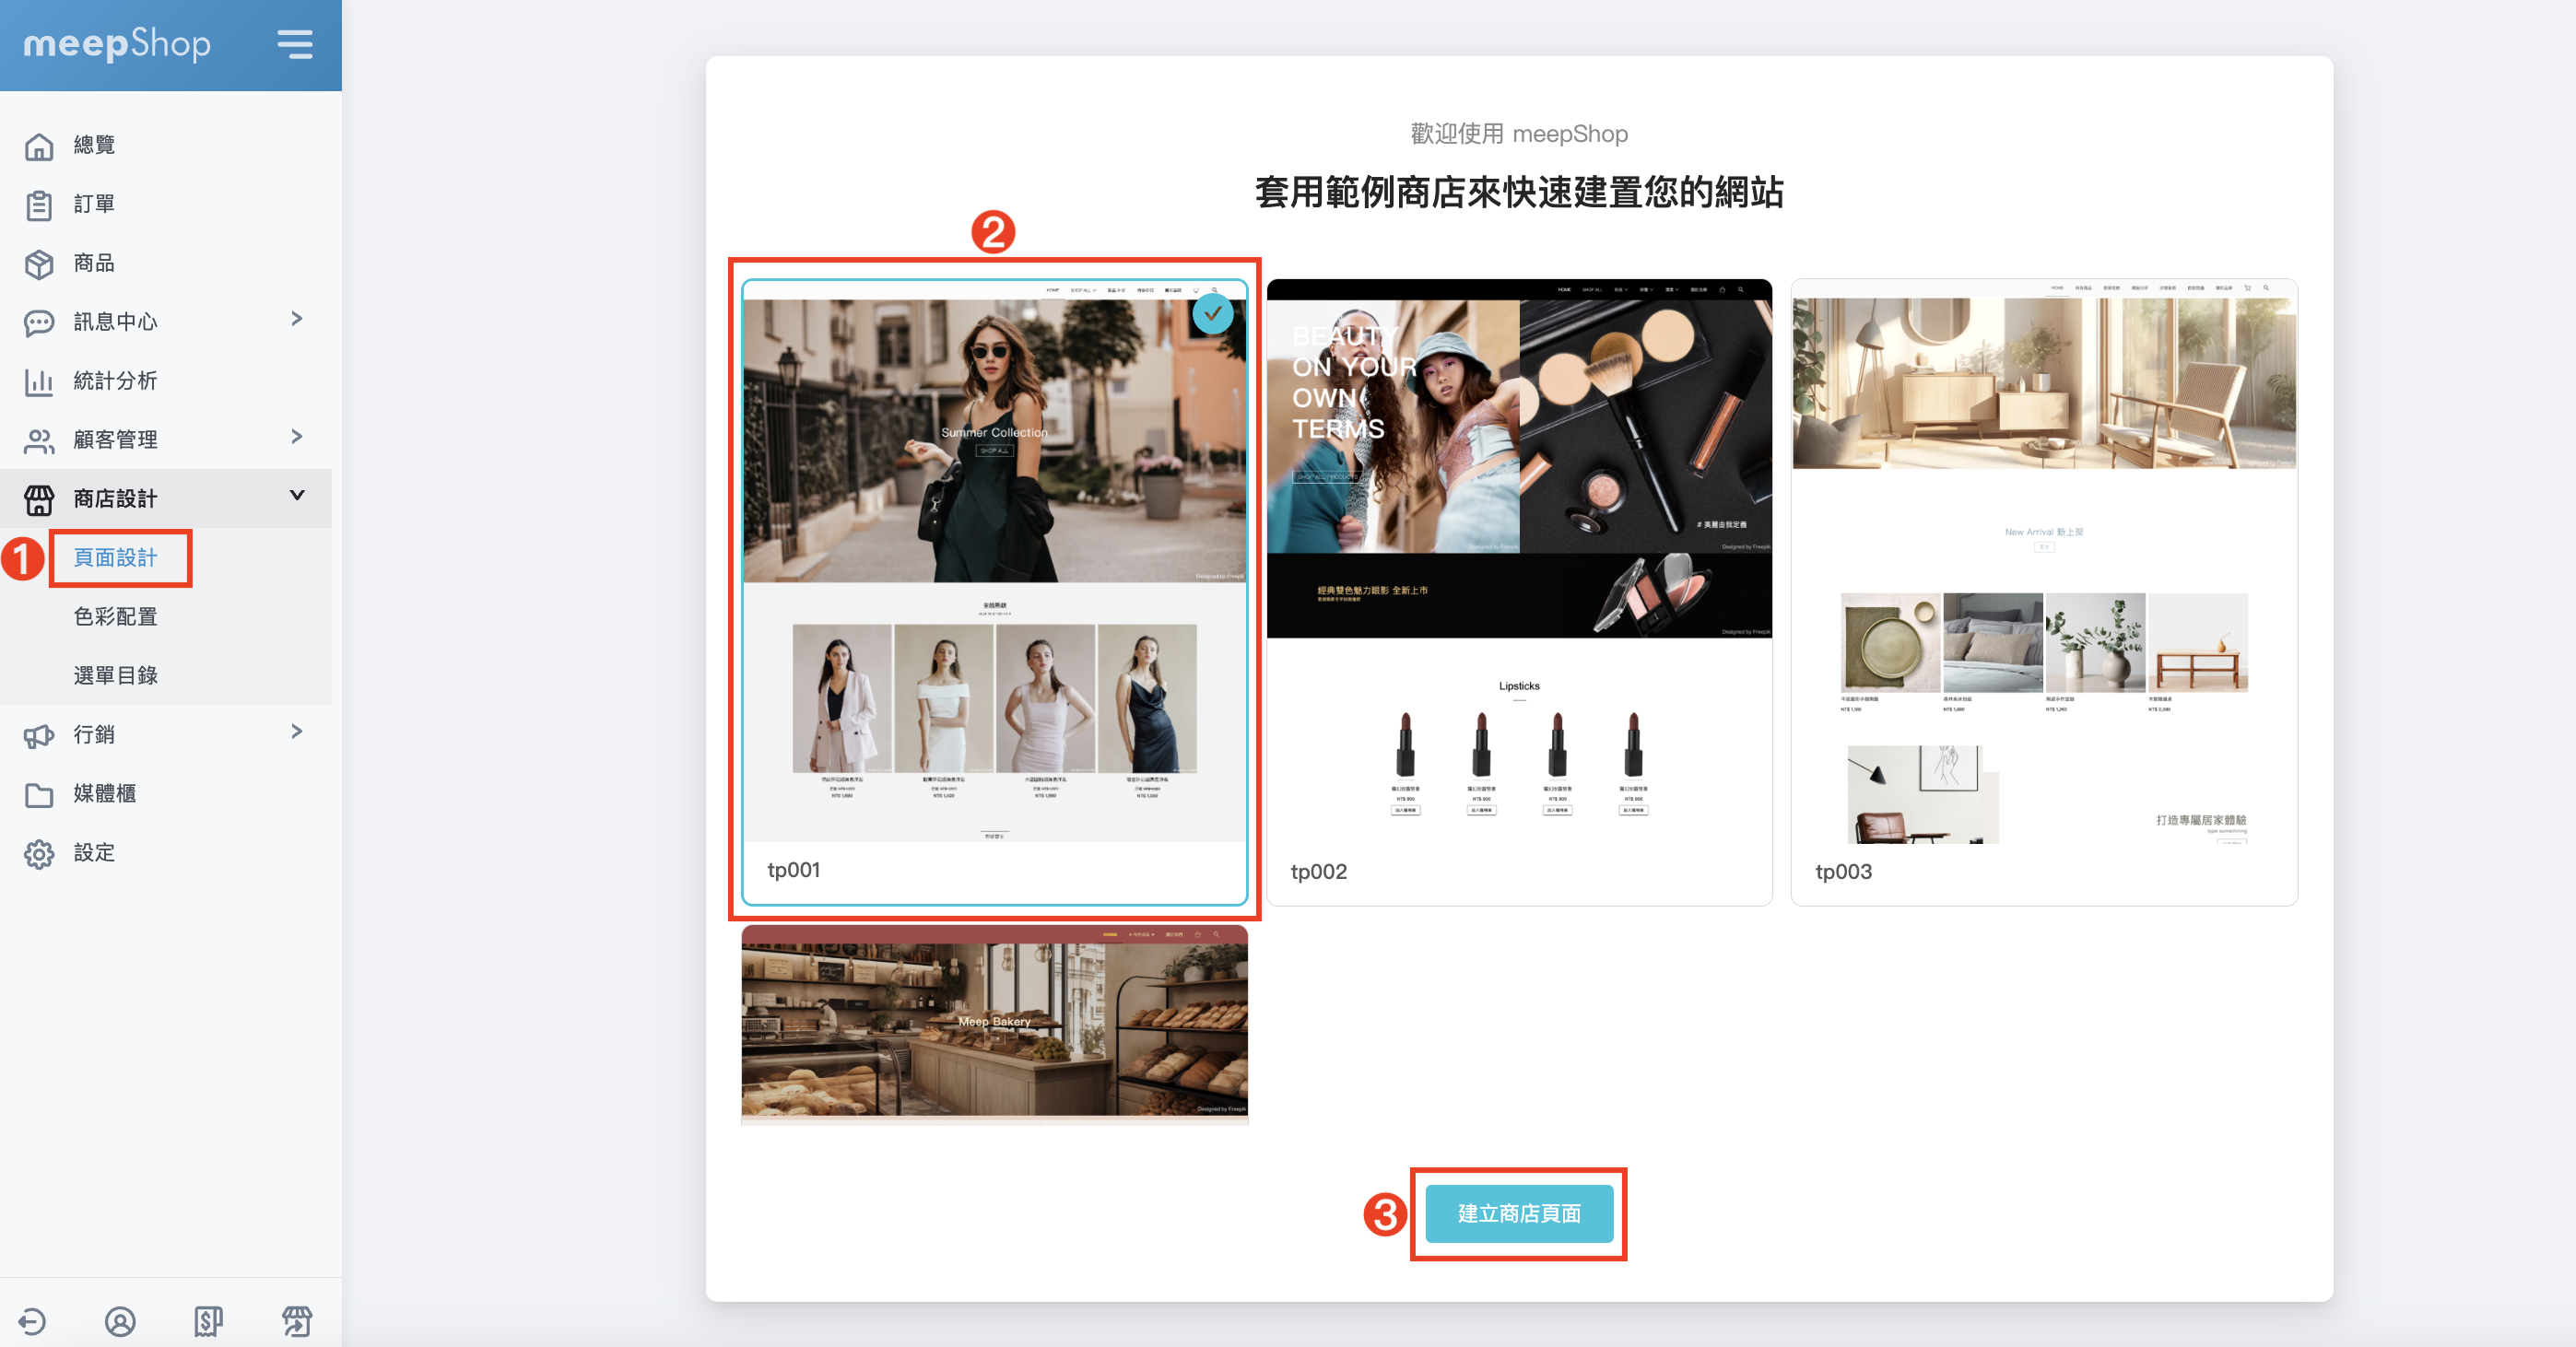Click the 訂單 clipboard icon
2576x1347 pixels.
pyautogui.click(x=39, y=205)
